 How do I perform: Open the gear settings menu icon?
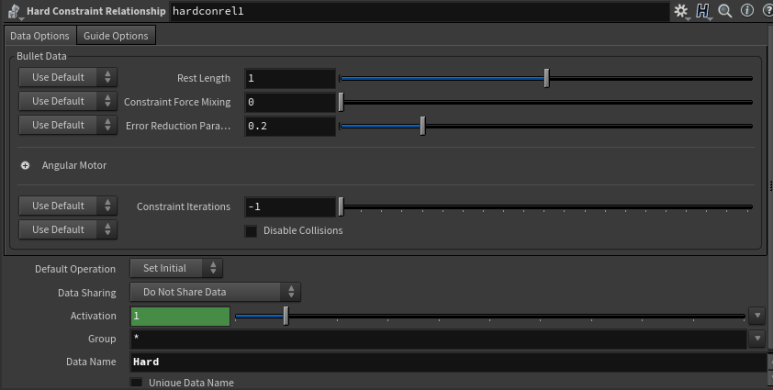pos(681,11)
